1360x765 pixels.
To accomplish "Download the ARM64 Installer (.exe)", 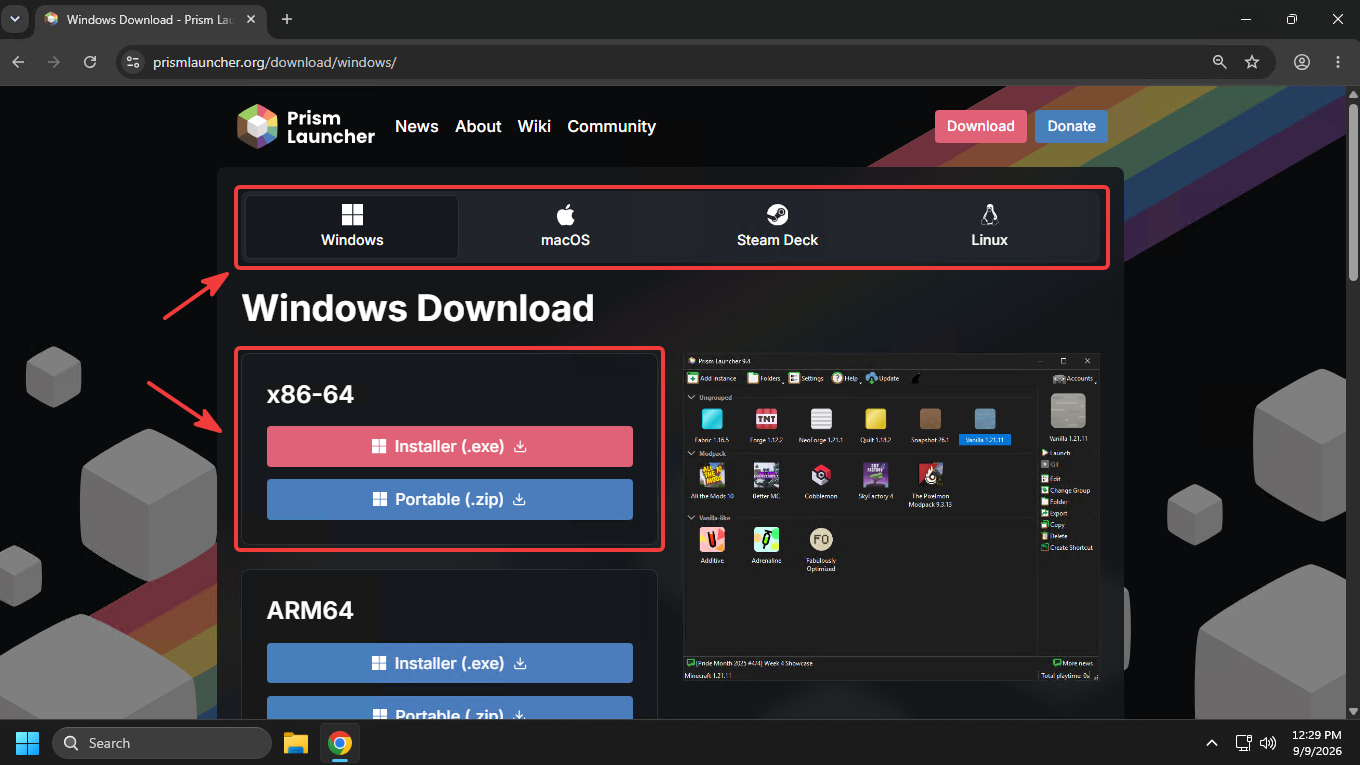I will (450, 663).
